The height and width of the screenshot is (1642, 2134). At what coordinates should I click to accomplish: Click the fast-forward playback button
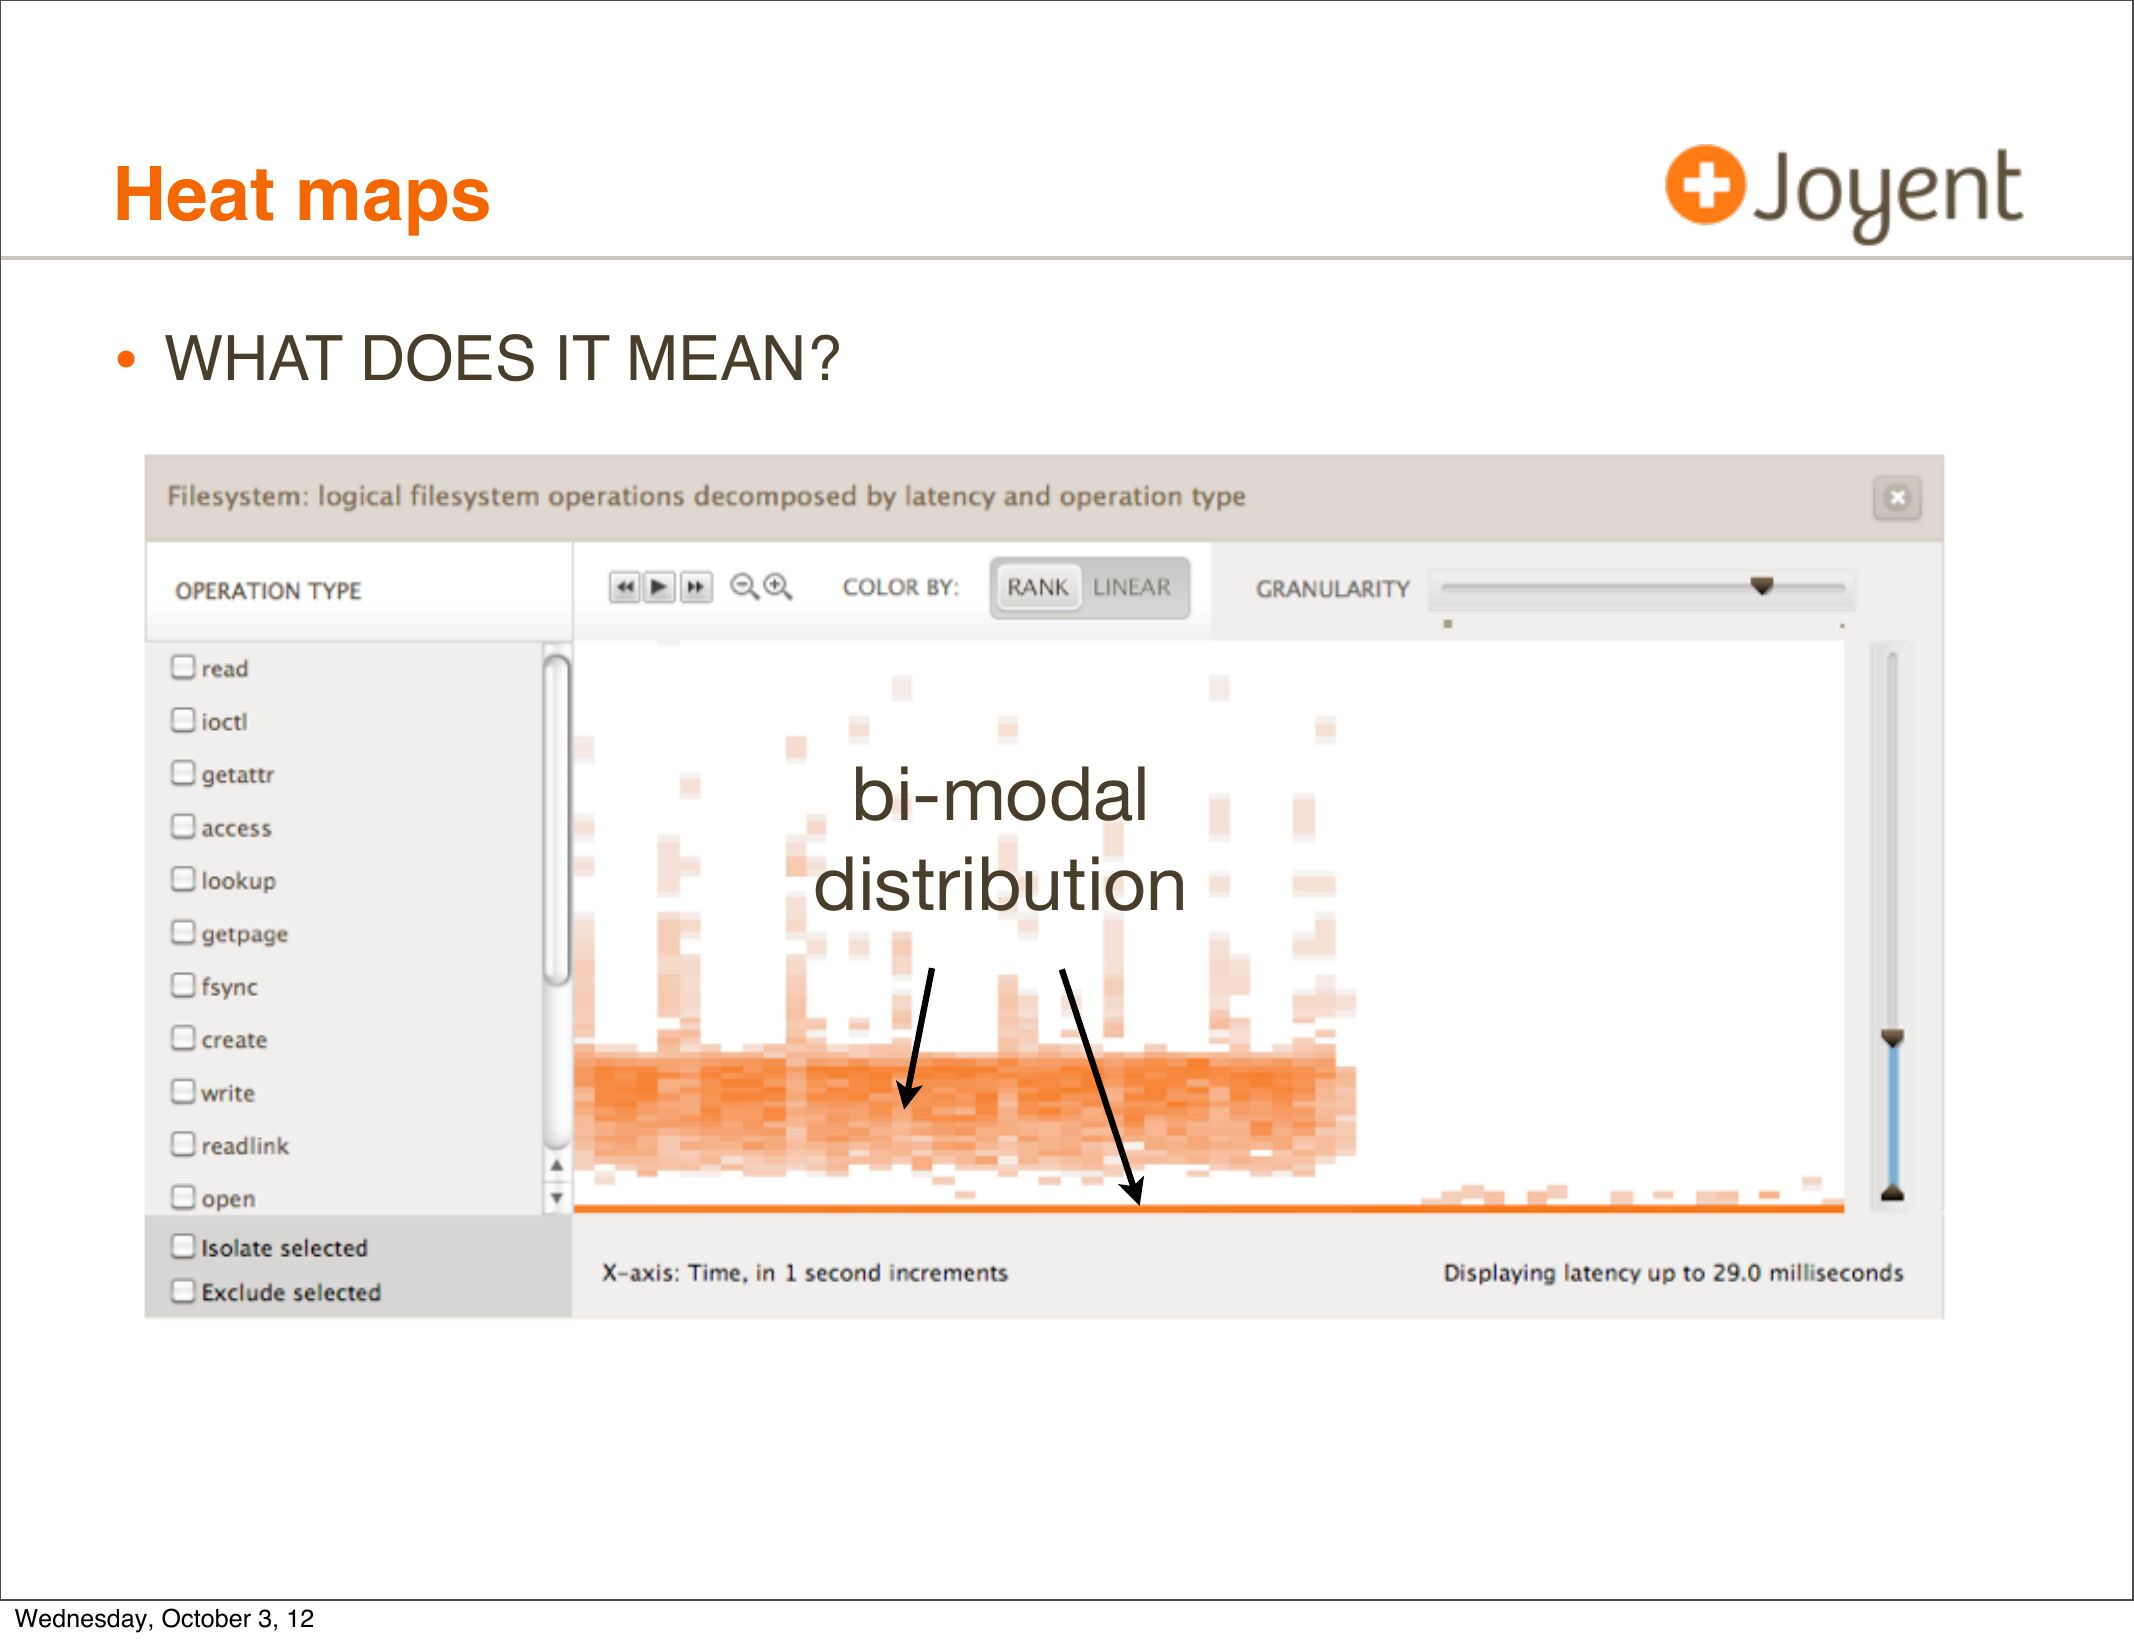(x=696, y=587)
